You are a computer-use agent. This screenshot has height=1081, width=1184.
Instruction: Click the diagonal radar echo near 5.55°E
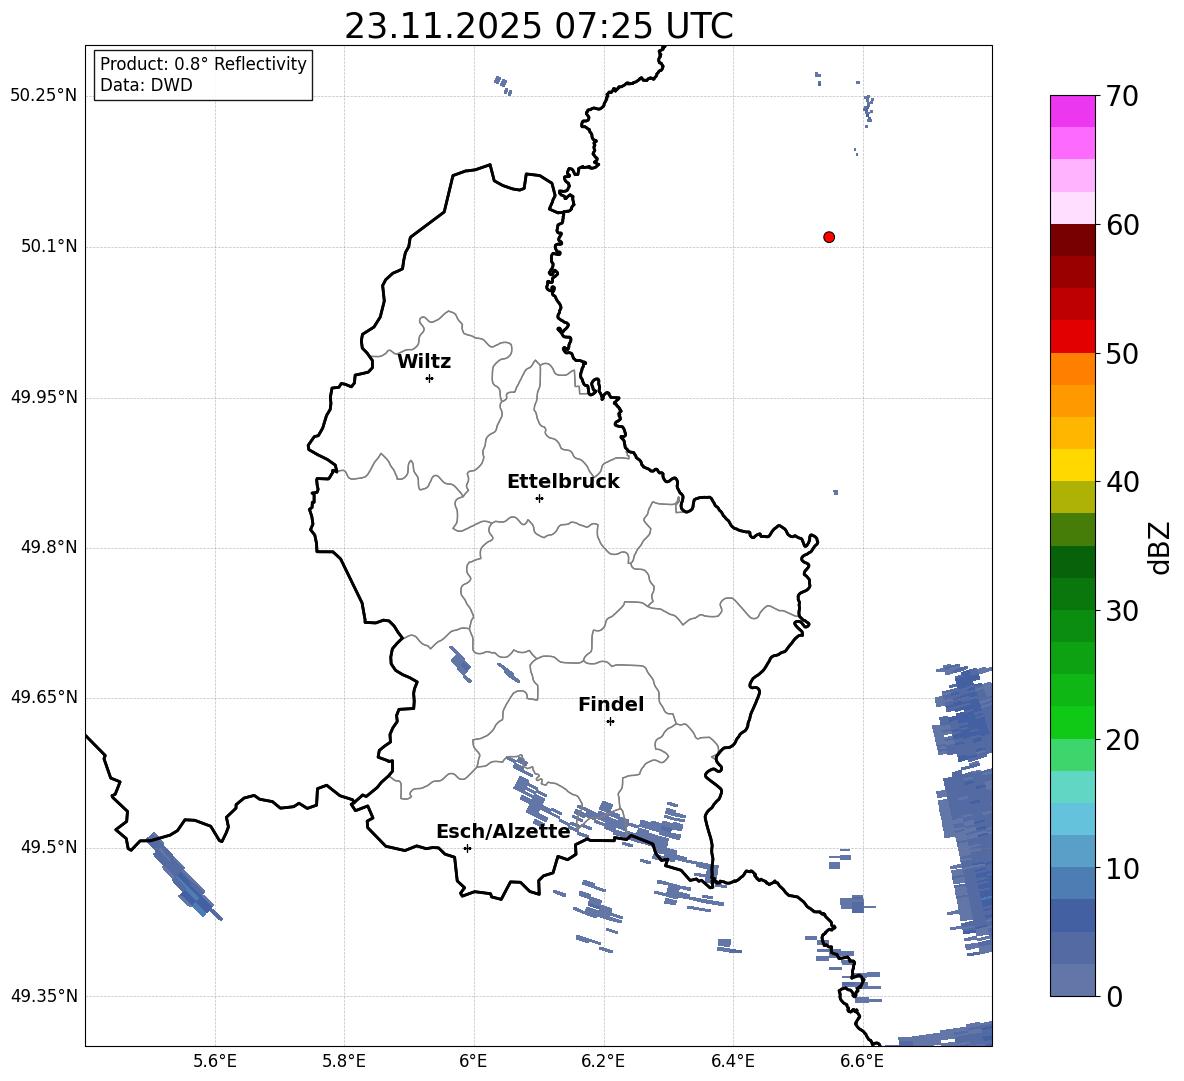click(x=183, y=876)
